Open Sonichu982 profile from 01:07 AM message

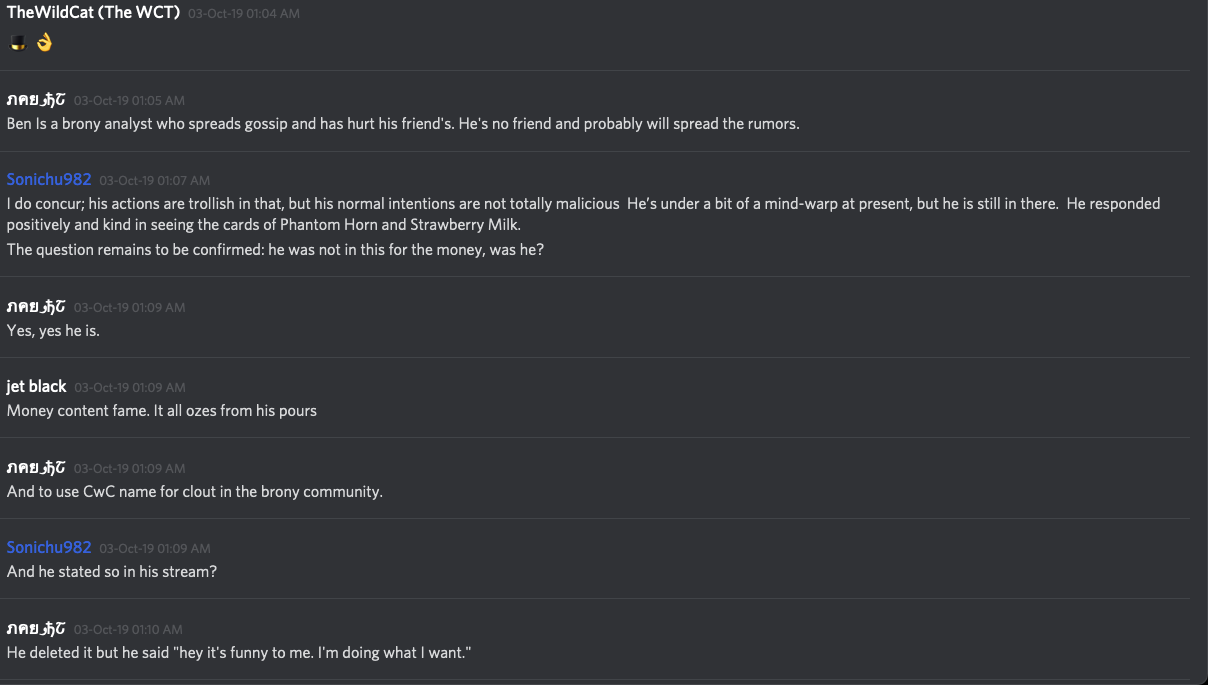[x=48, y=179]
